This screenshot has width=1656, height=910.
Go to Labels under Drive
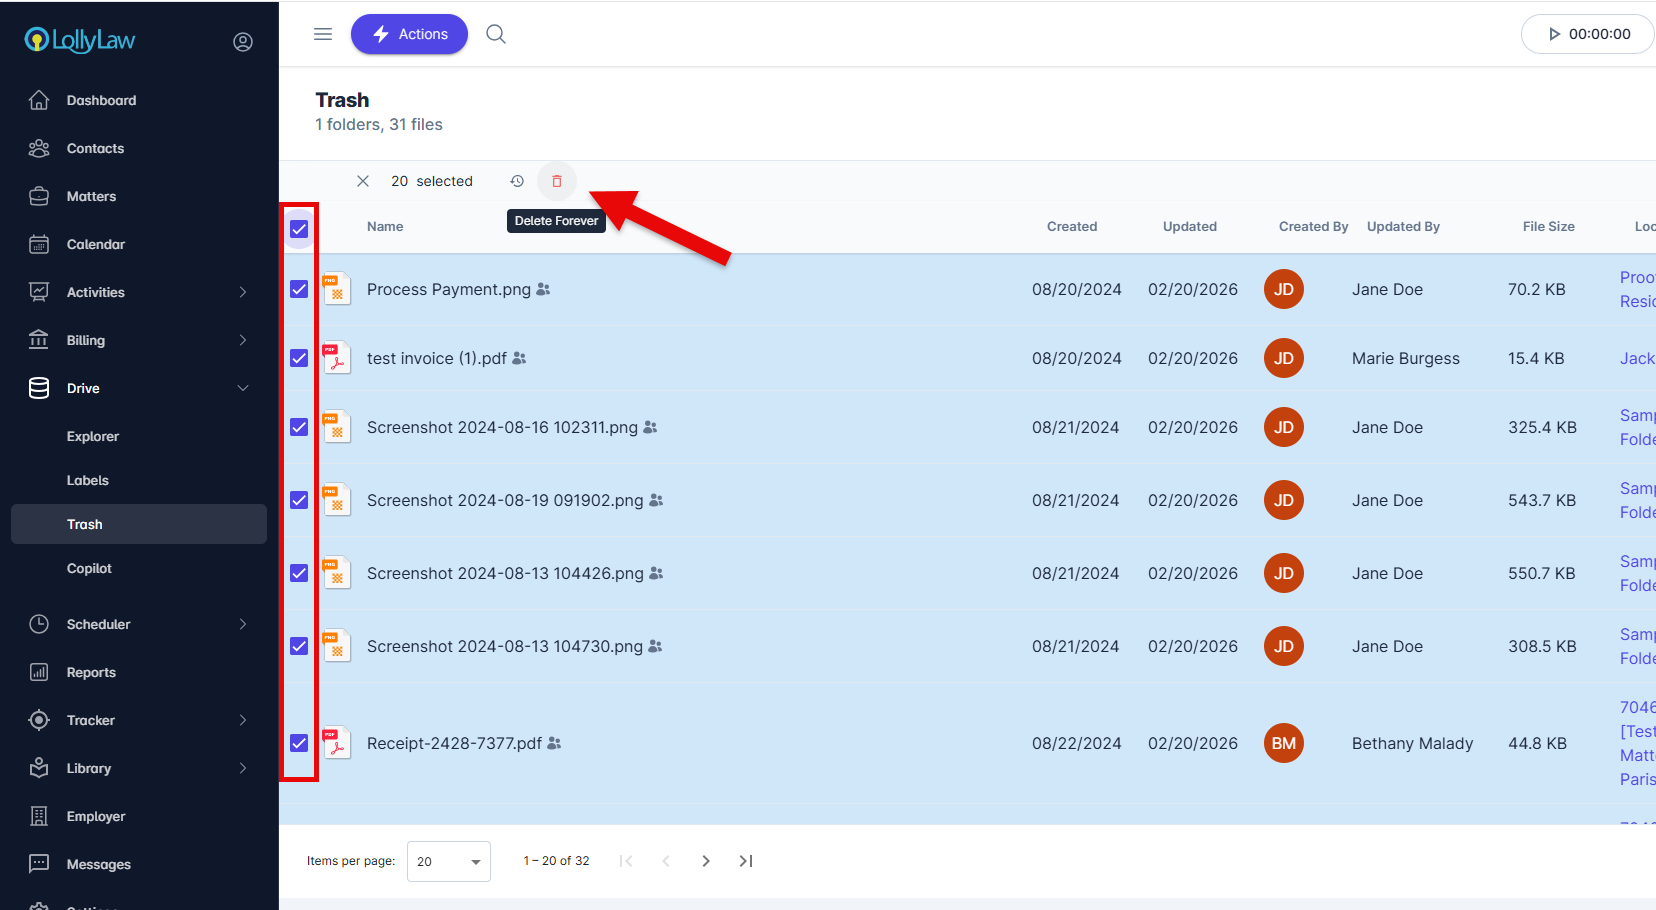coord(88,480)
